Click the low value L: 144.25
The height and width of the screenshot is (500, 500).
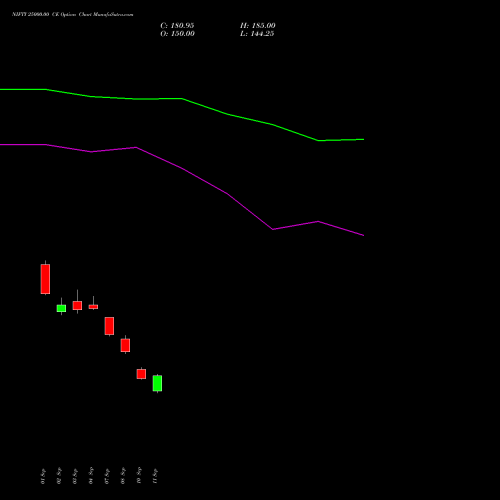tap(257, 34)
